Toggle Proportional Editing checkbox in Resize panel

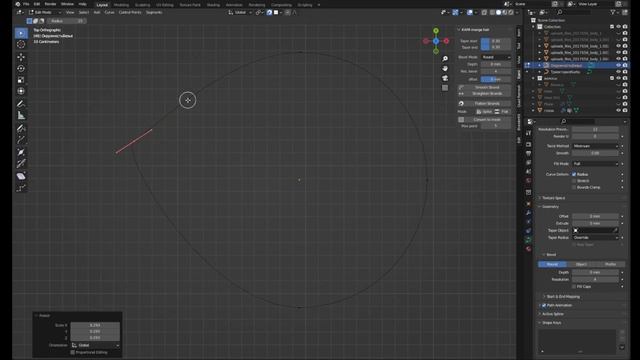[x=73, y=352]
